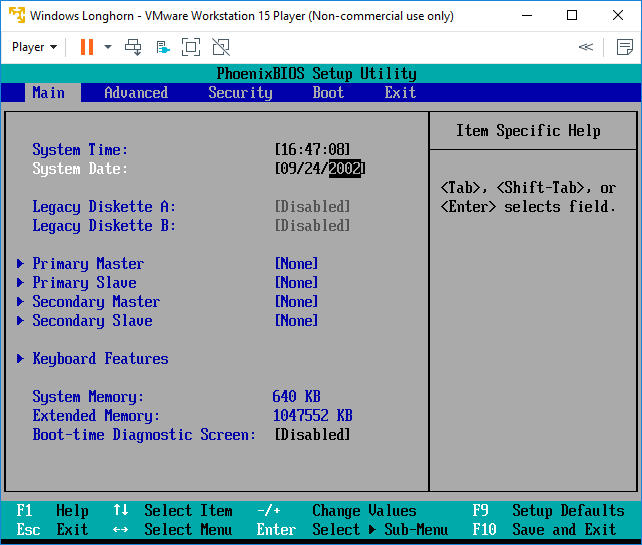Toggle Unity mode icon
This screenshot has width=642, height=545.
coord(221,47)
